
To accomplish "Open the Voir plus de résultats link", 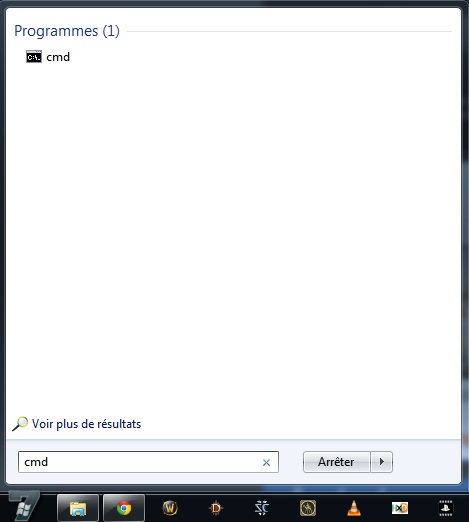I will coord(86,424).
